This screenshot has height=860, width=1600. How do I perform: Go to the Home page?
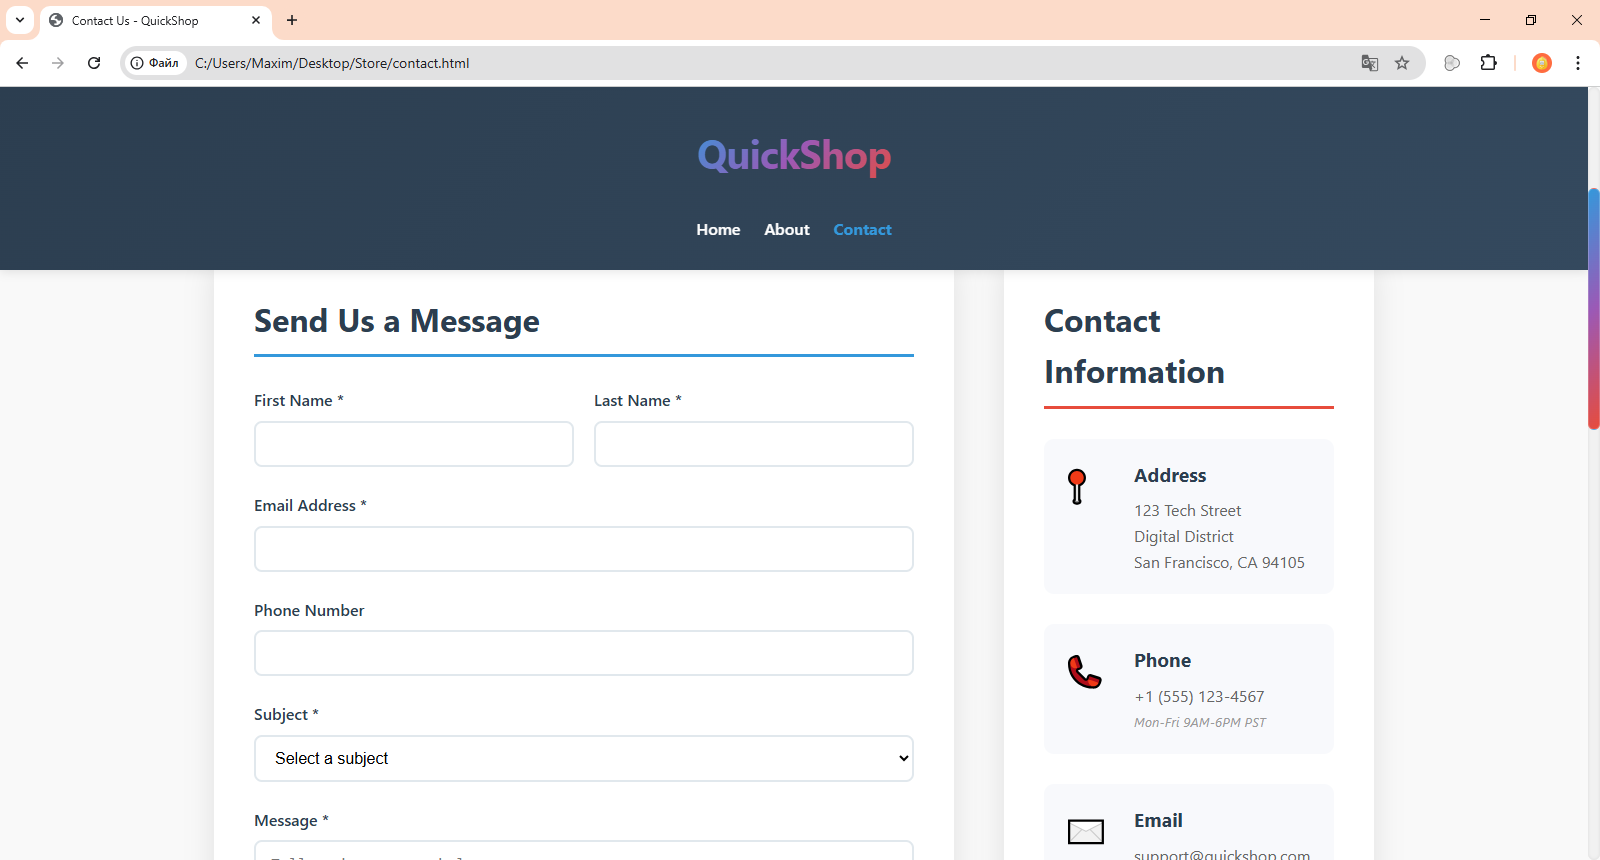[x=718, y=230]
